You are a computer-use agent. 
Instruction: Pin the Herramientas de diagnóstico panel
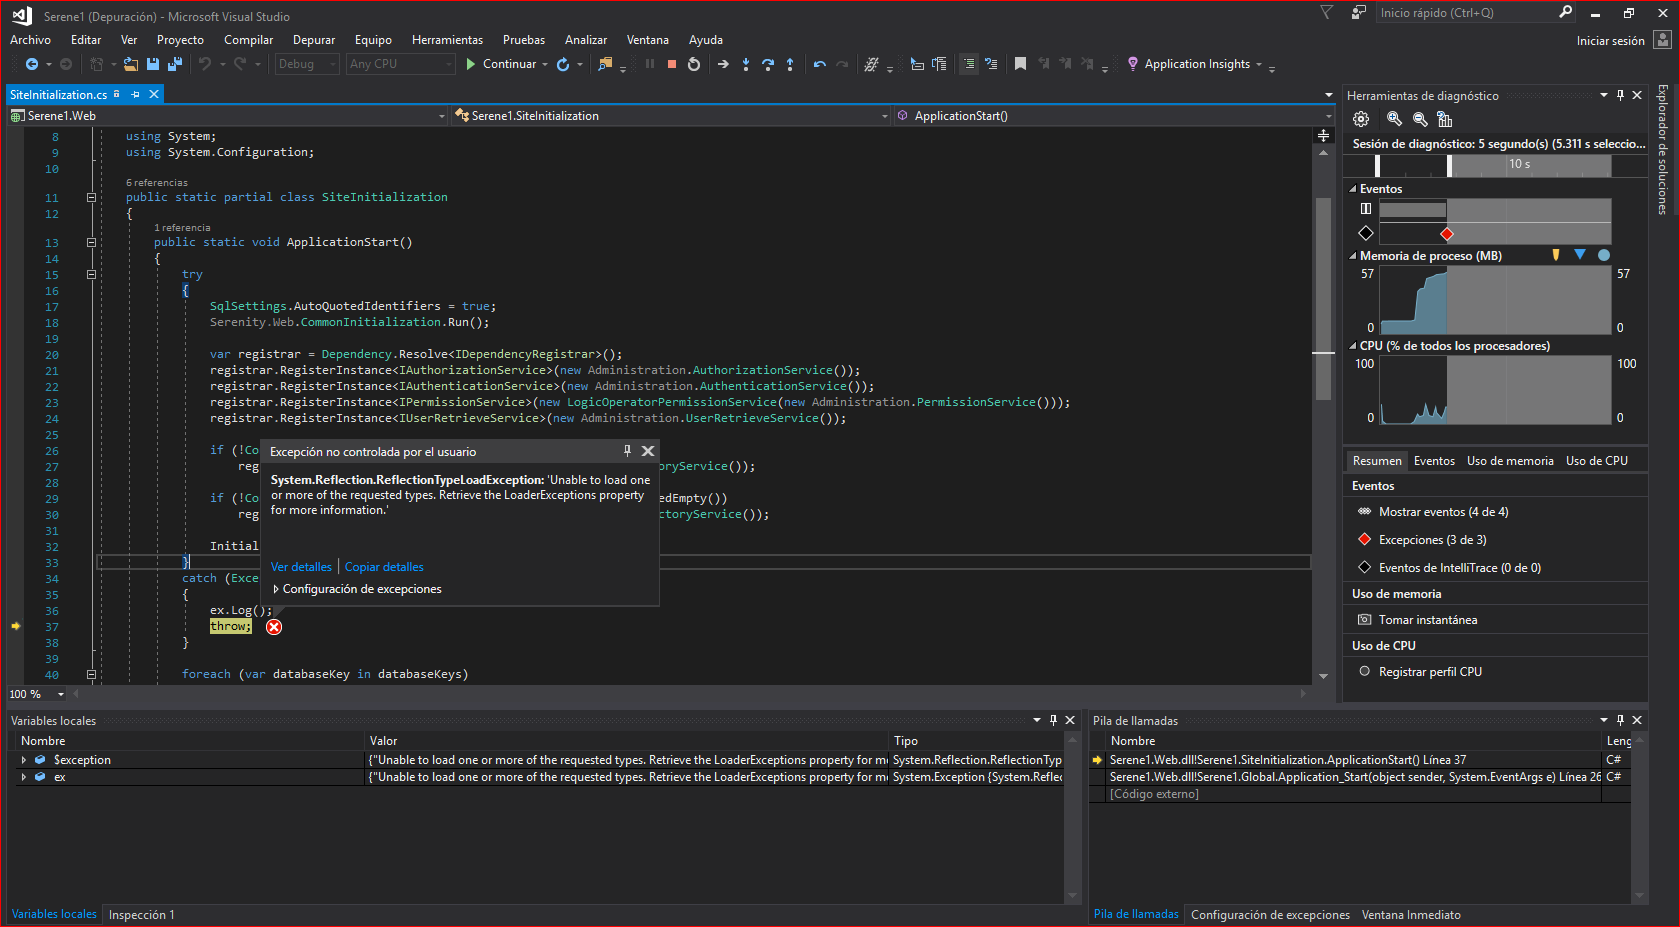tap(1620, 95)
